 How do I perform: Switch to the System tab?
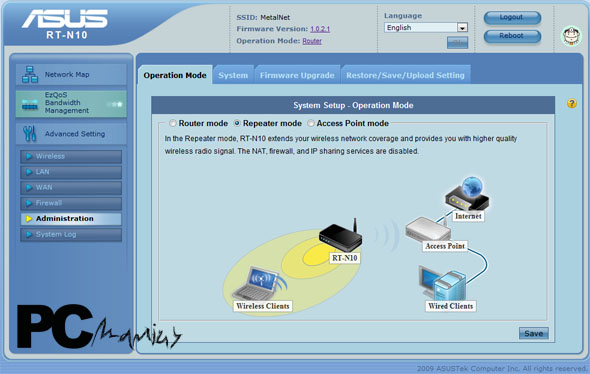pos(233,75)
